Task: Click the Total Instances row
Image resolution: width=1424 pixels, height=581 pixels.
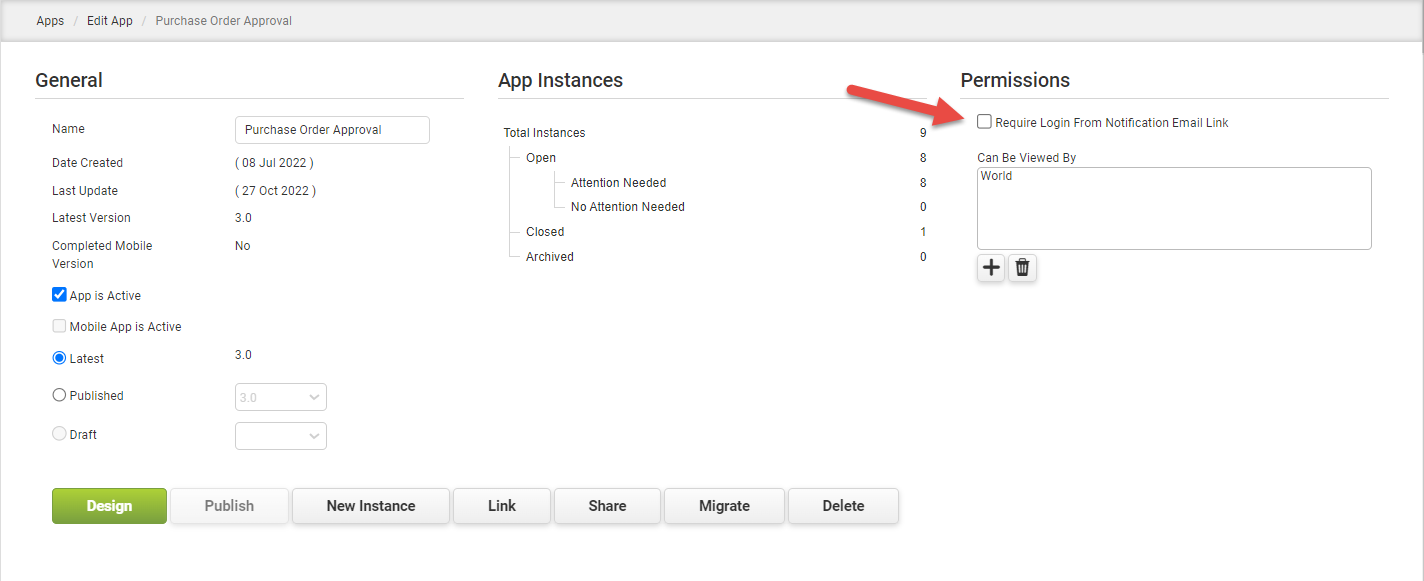Action: pos(715,133)
